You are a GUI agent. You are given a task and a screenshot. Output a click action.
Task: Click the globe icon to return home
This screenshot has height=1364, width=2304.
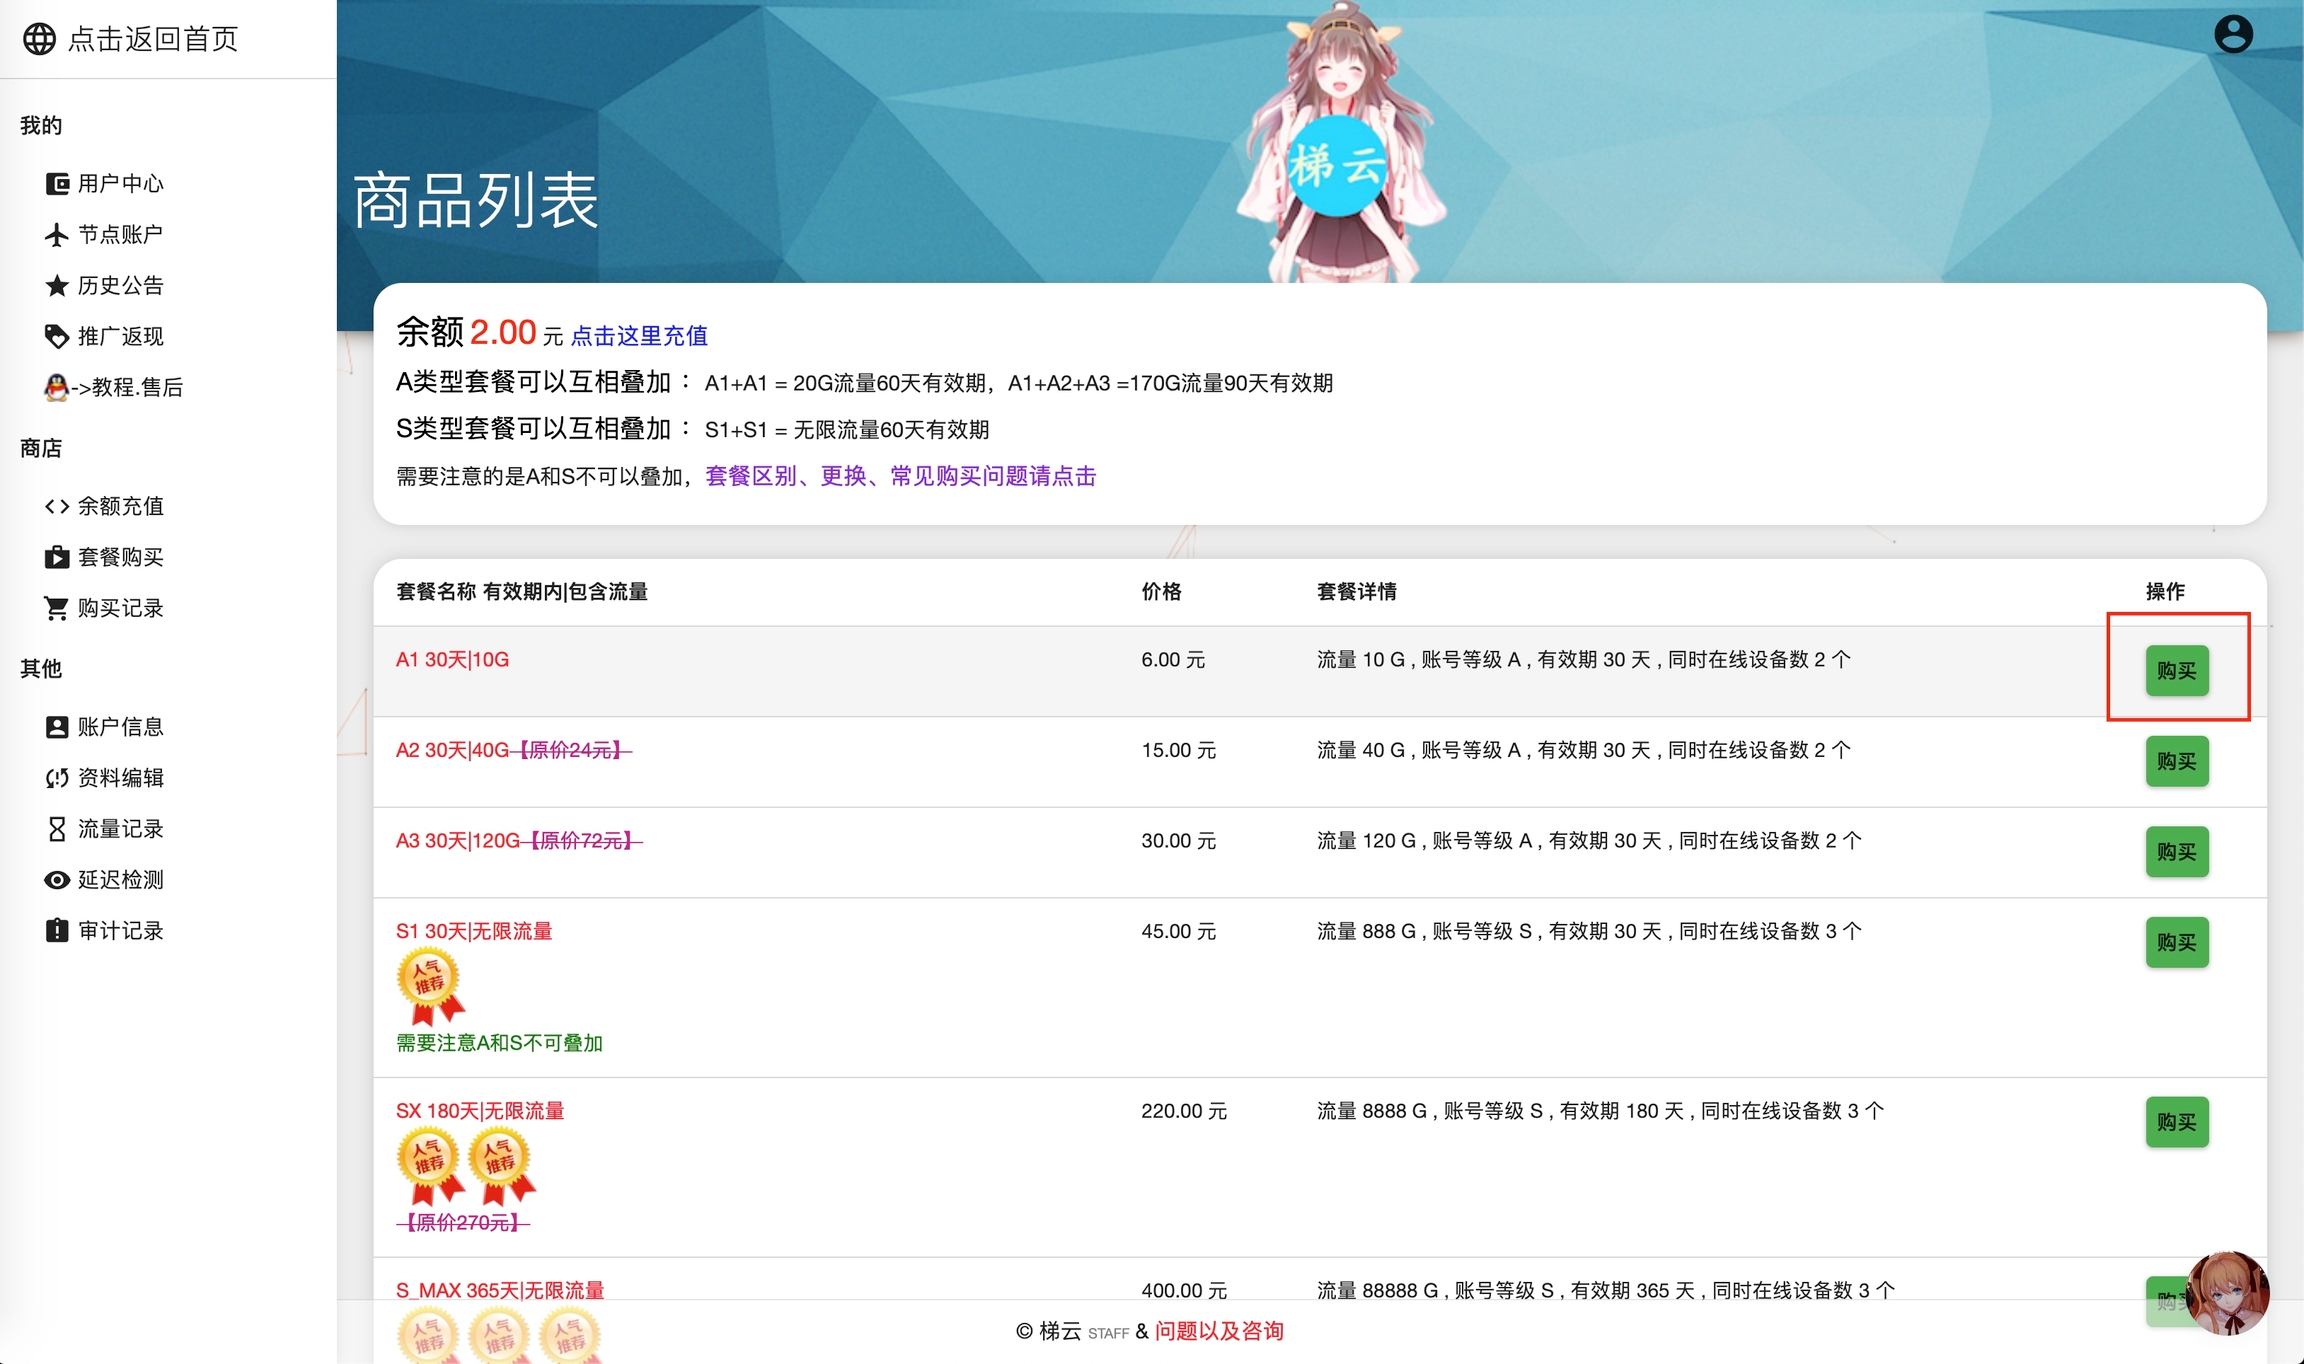pos(39,39)
